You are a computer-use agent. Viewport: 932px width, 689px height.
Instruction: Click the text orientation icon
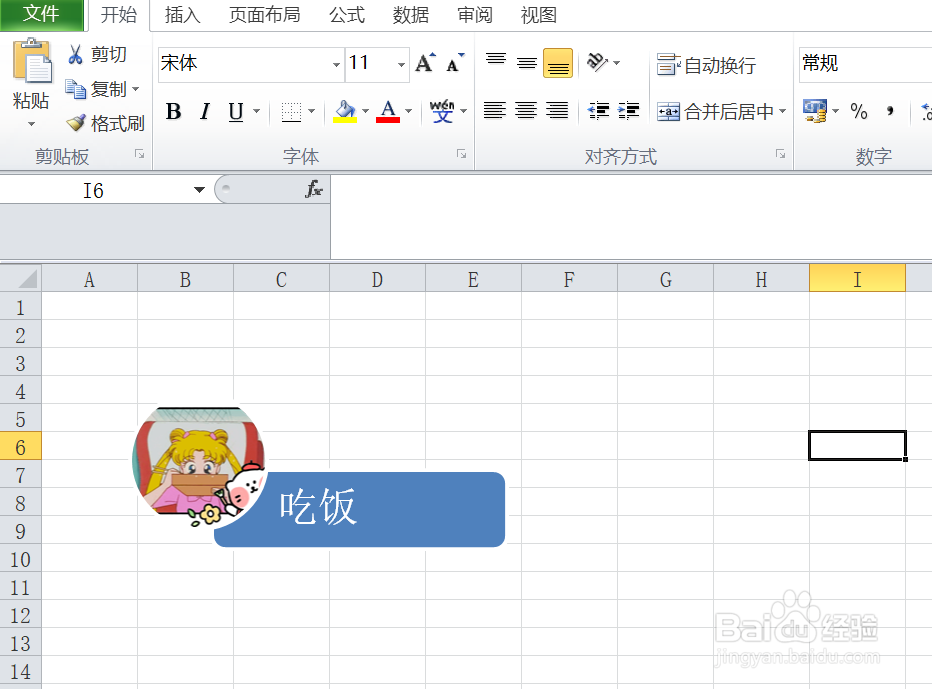tap(597, 62)
